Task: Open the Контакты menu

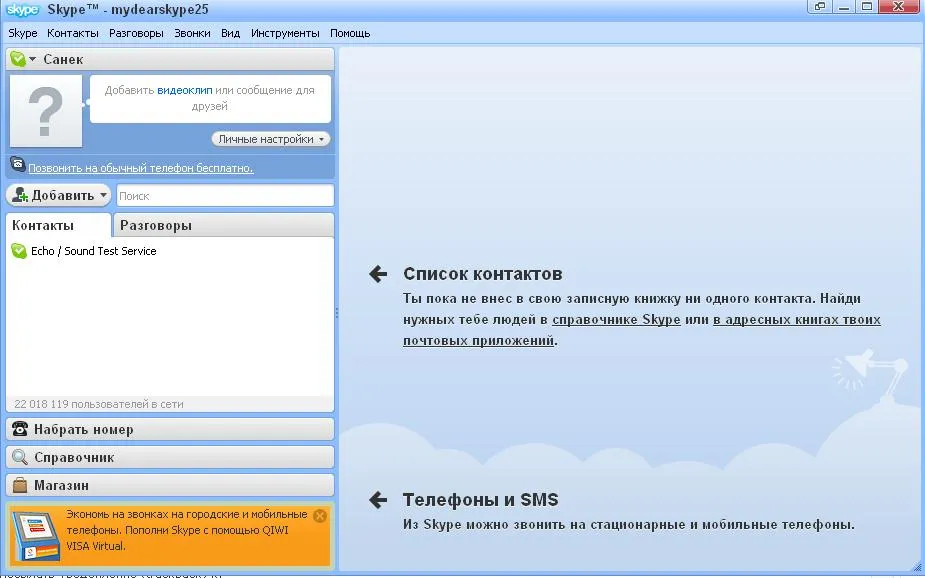Action: pos(73,33)
